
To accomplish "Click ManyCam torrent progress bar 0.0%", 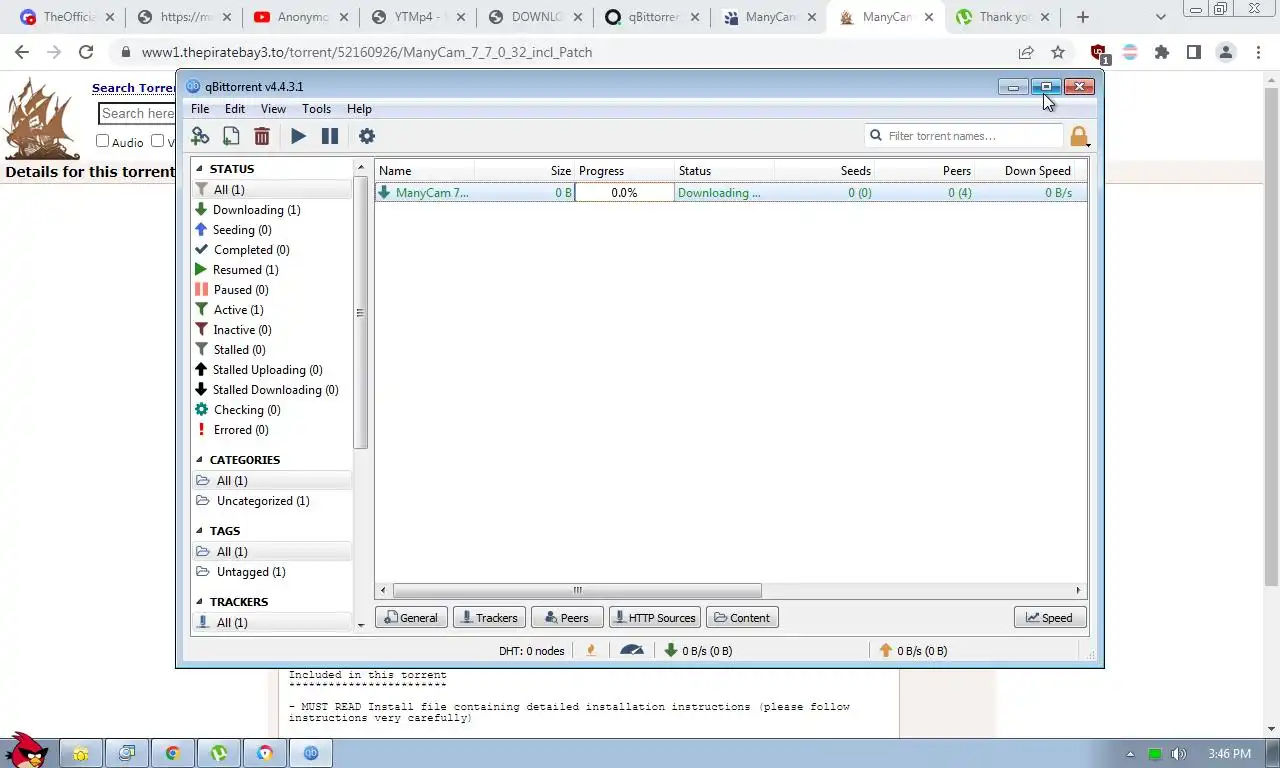I will (624, 193).
